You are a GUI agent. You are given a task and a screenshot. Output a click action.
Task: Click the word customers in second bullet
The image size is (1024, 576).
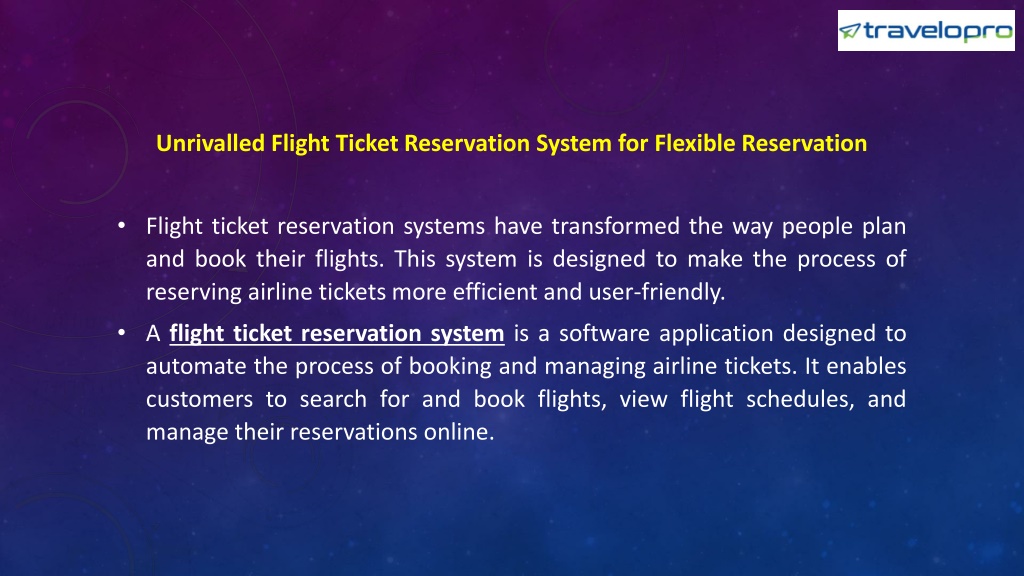(199, 399)
